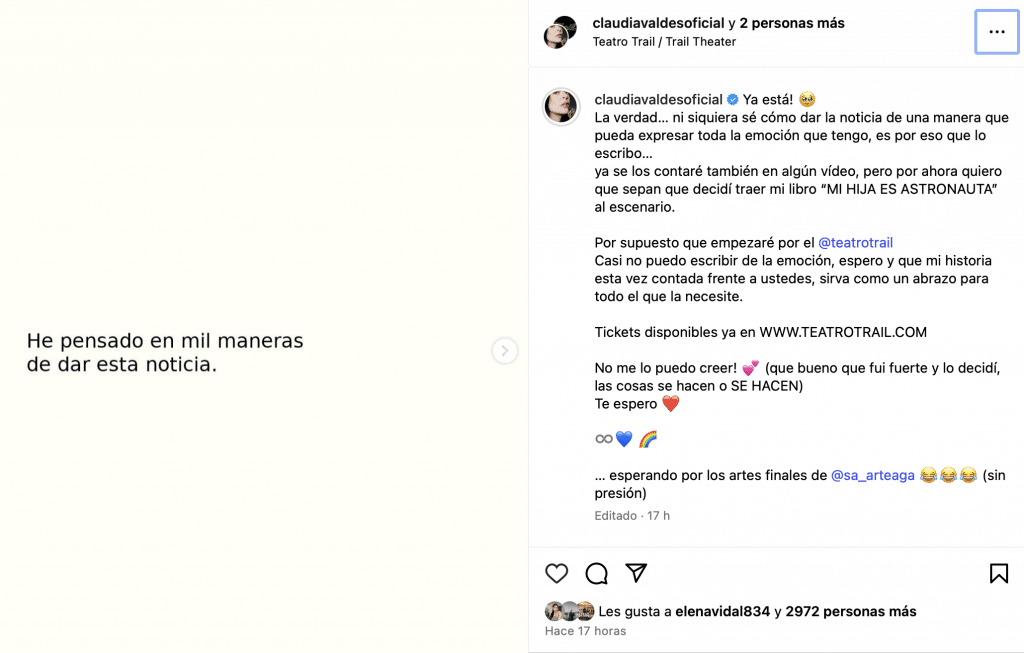This screenshot has height=653, width=1024.
Task: Show the '2 personas más' collaborators
Action: (x=792, y=23)
